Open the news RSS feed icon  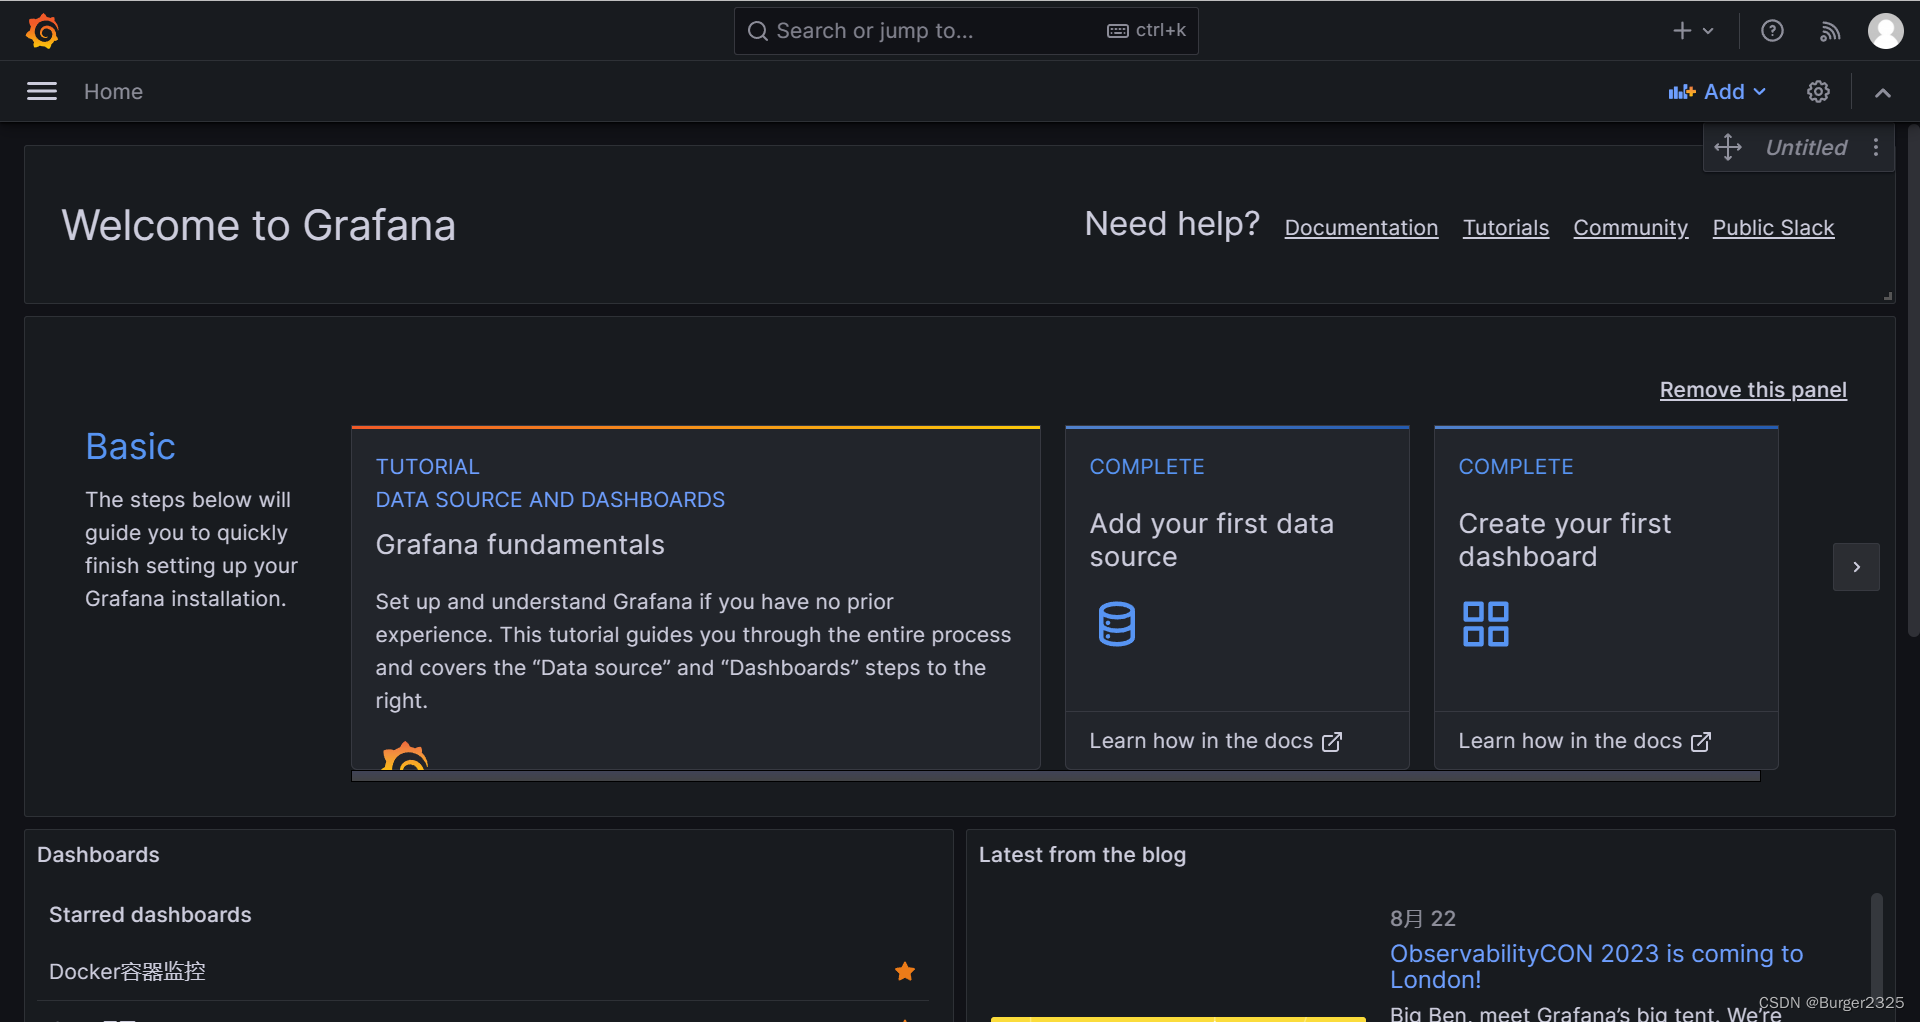(1830, 31)
